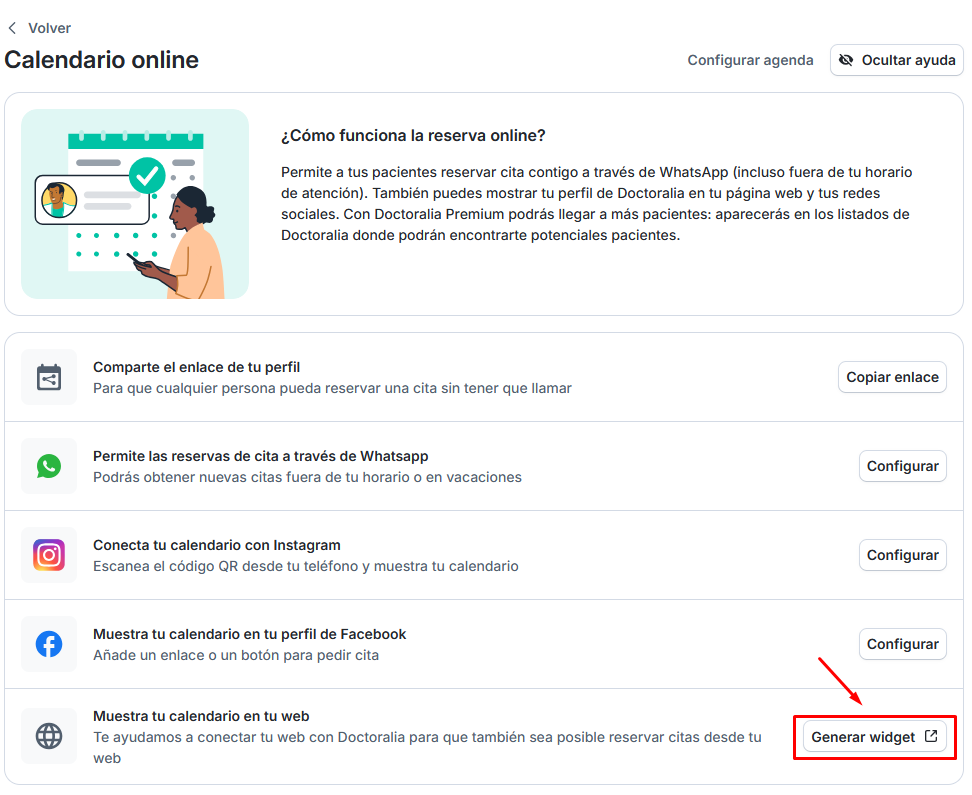Click 'Te ayudamos a conectar tu web con Doctoralia' text
The width and height of the screenshot is (972, 795).
[427, 748]
